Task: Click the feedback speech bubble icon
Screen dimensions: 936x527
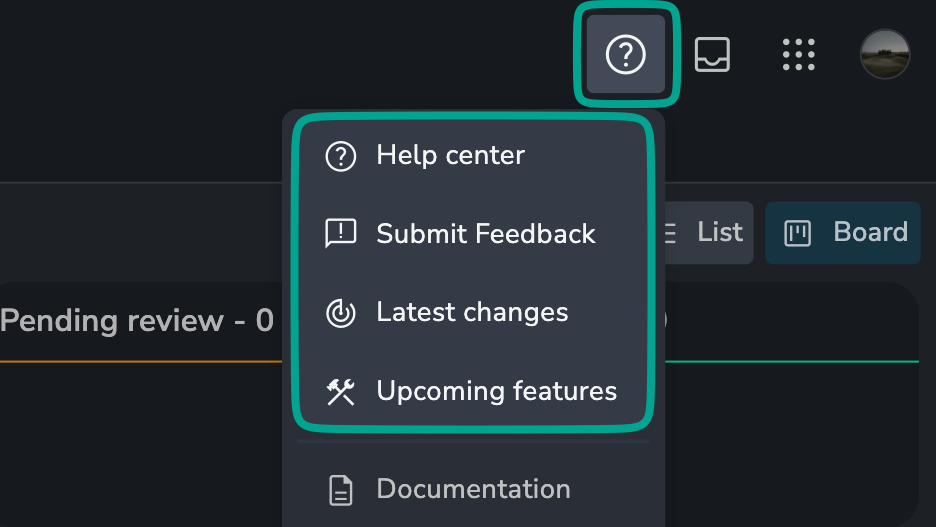Action: click(x=341, y=233)
